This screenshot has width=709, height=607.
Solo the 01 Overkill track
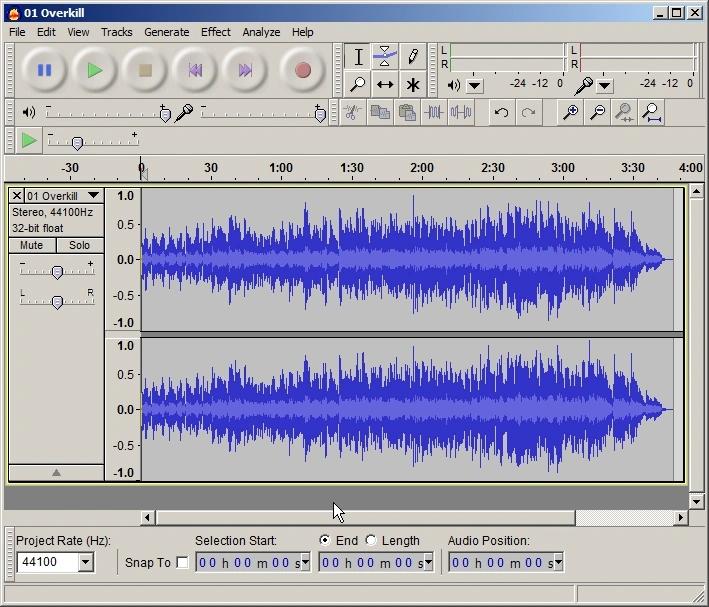point(80,245)
